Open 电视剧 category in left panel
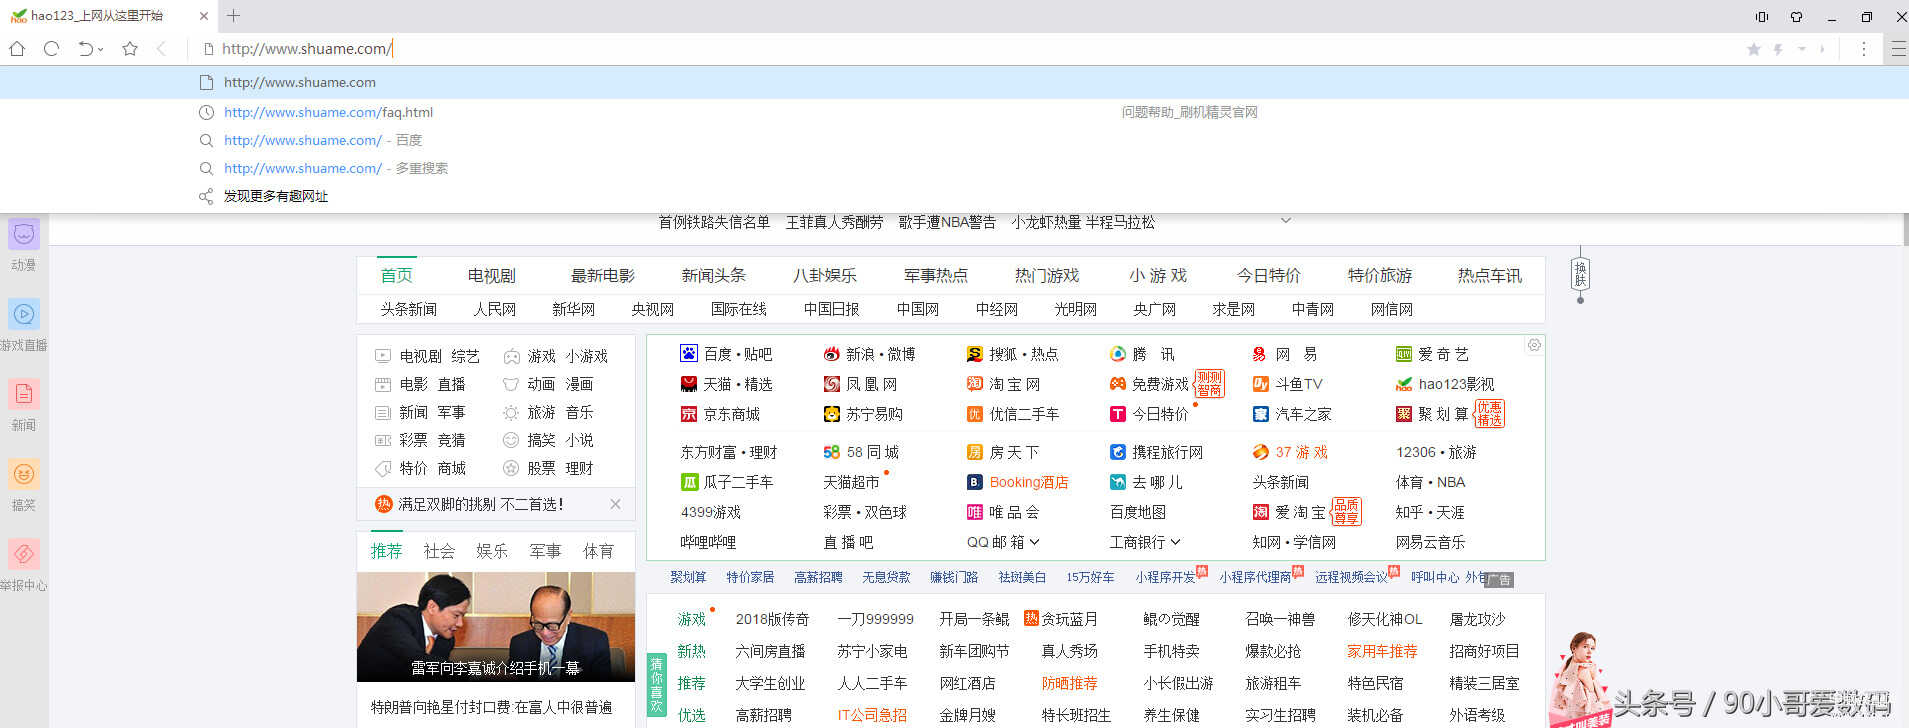1909x728 pixels. tap(421, 356)
